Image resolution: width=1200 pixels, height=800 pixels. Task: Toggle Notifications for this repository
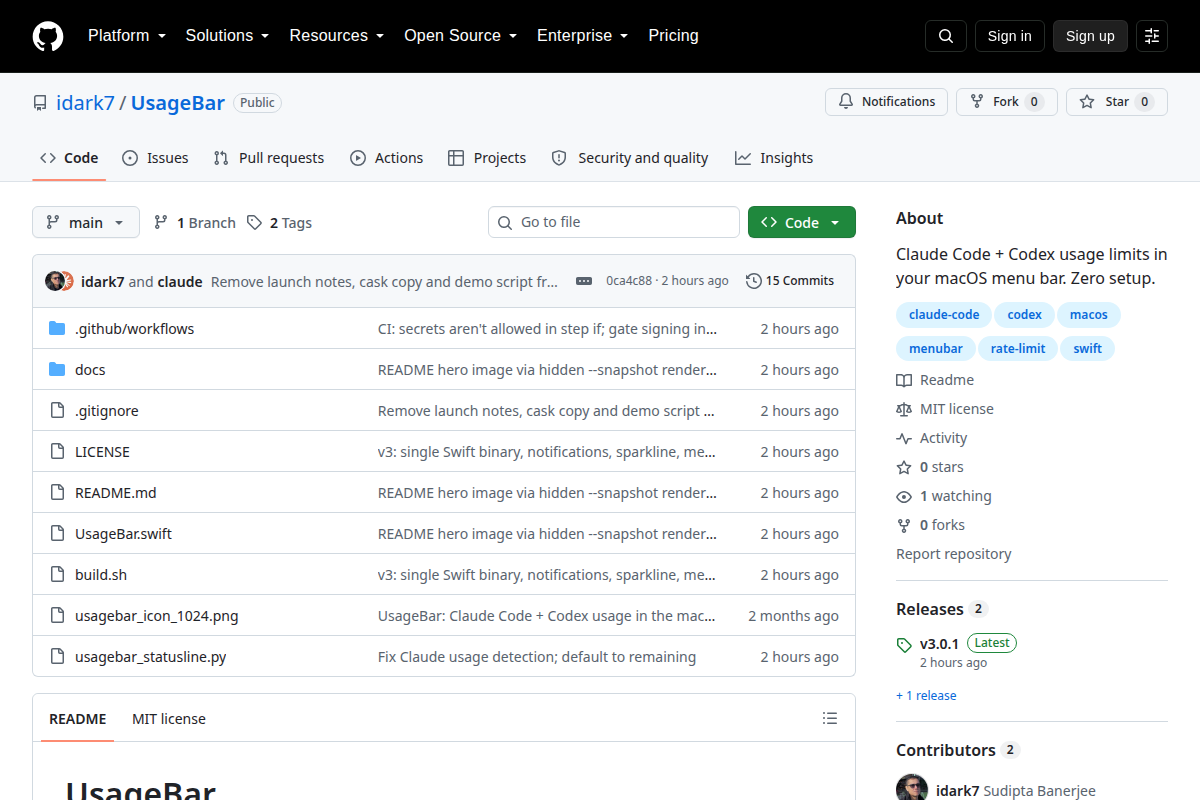tap(886, 102)
